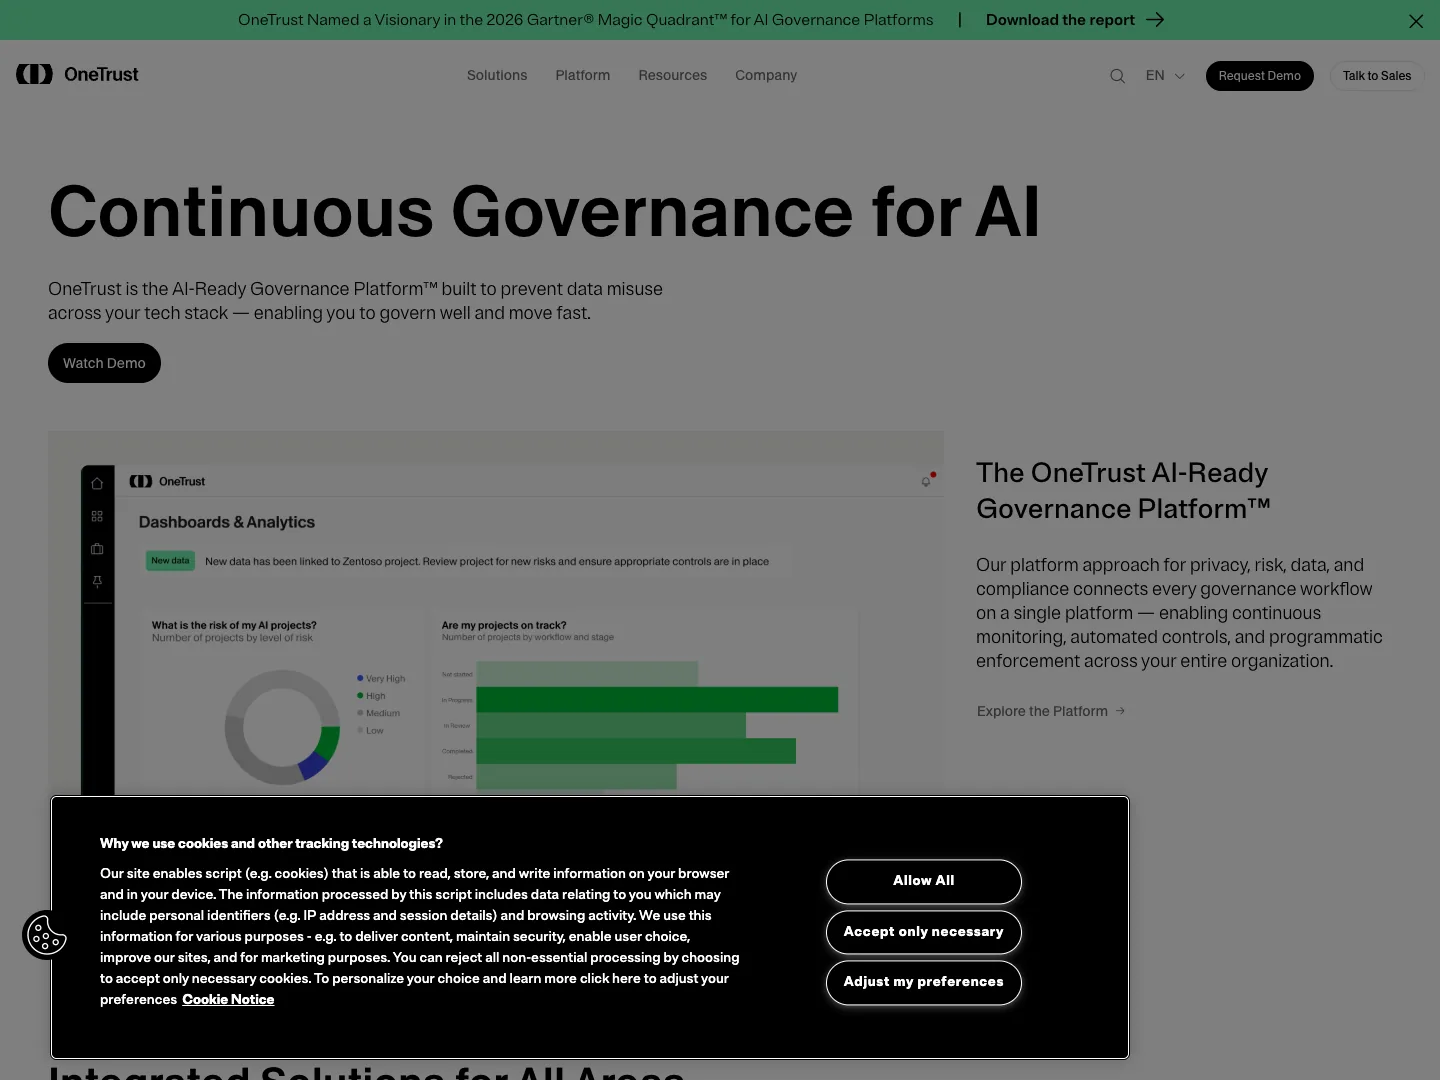1440x1080 pixels.
Task: Click the Watch Demo button
Action: pos(104,363)
